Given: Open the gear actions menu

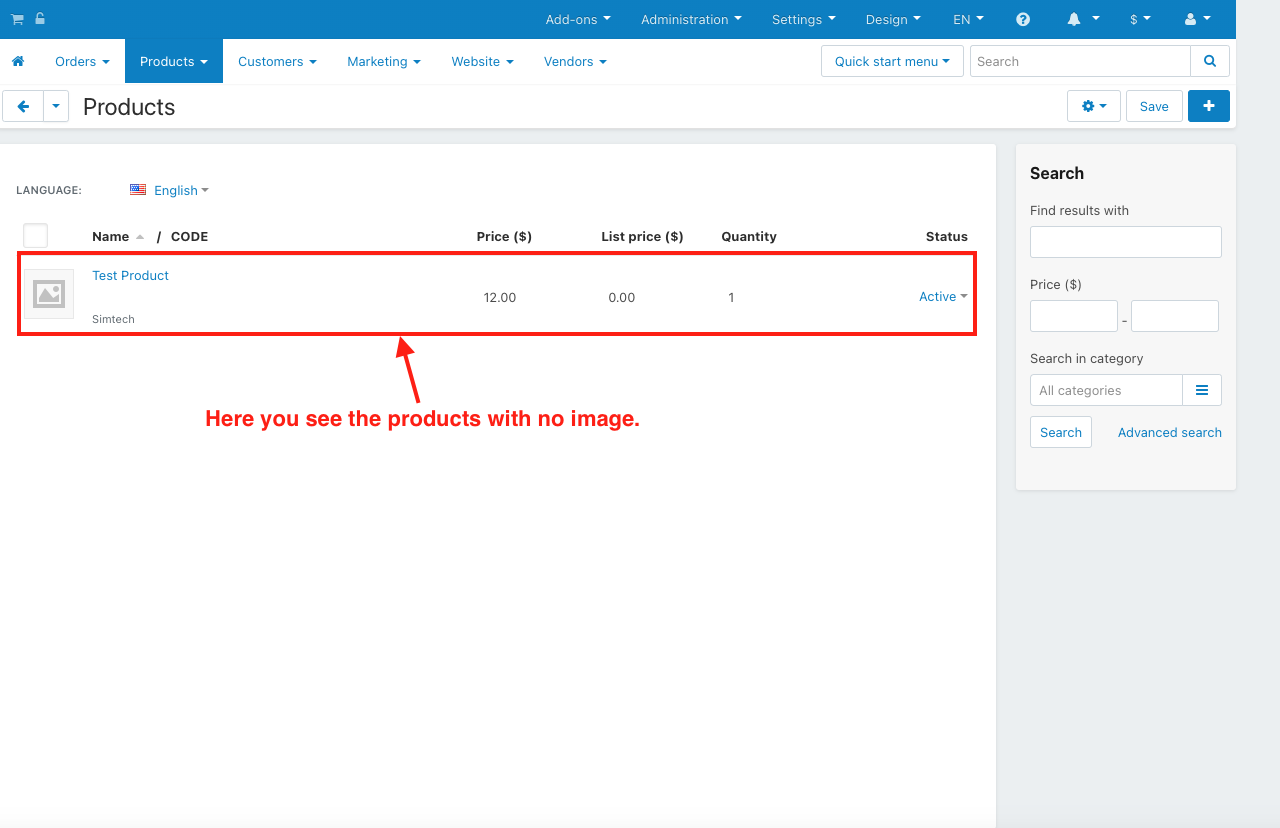Looking at the screenshot, I should [x=1094, y=106].
